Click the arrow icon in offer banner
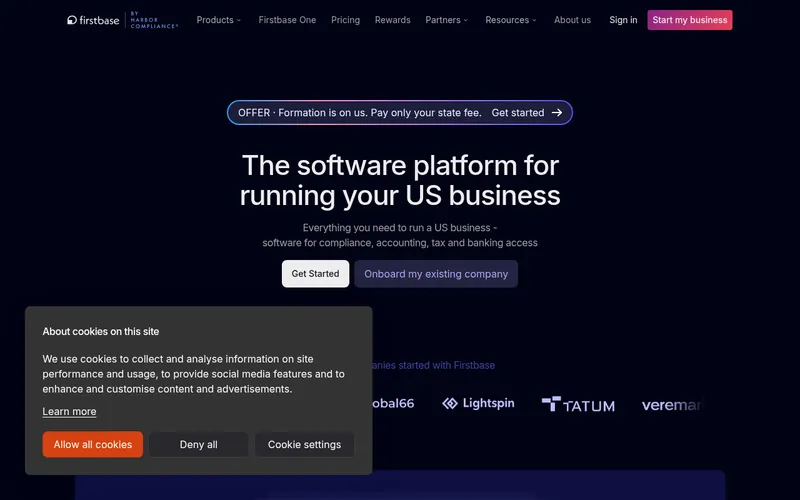Image resolution: width=800 pixels, height=500 pixels. [557, 113]
